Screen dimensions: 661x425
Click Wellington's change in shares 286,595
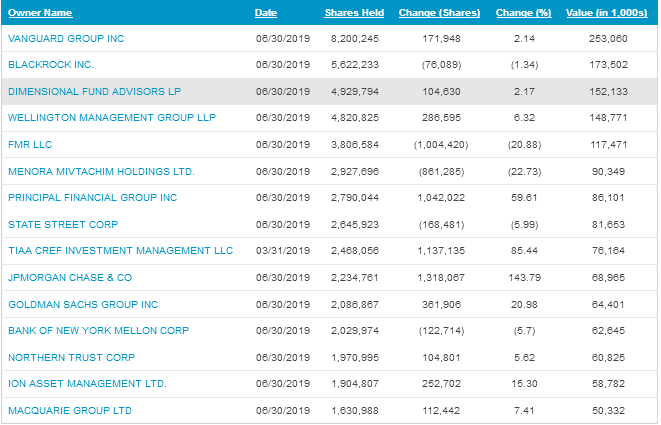pyautogui.click(x=441, y=118)
